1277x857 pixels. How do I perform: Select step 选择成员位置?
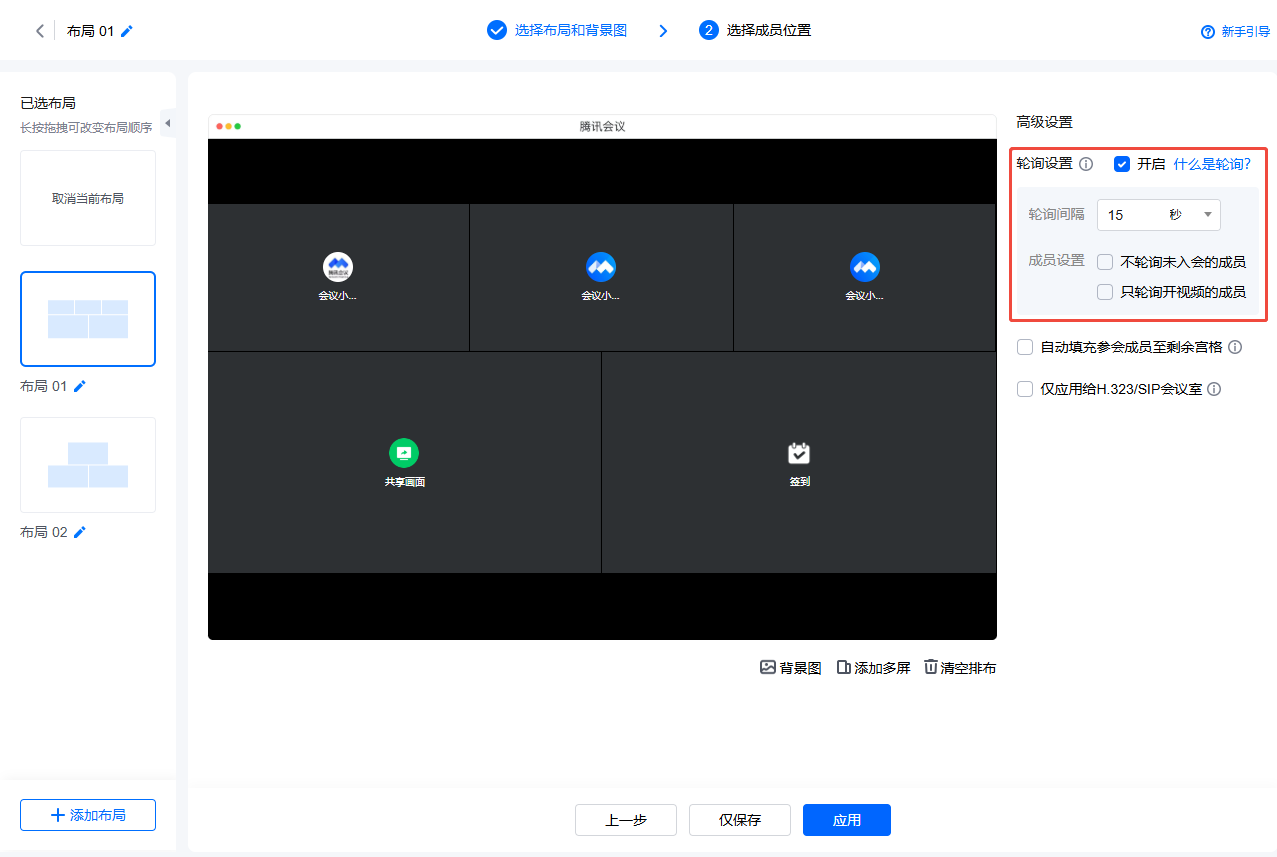(769, 30)
